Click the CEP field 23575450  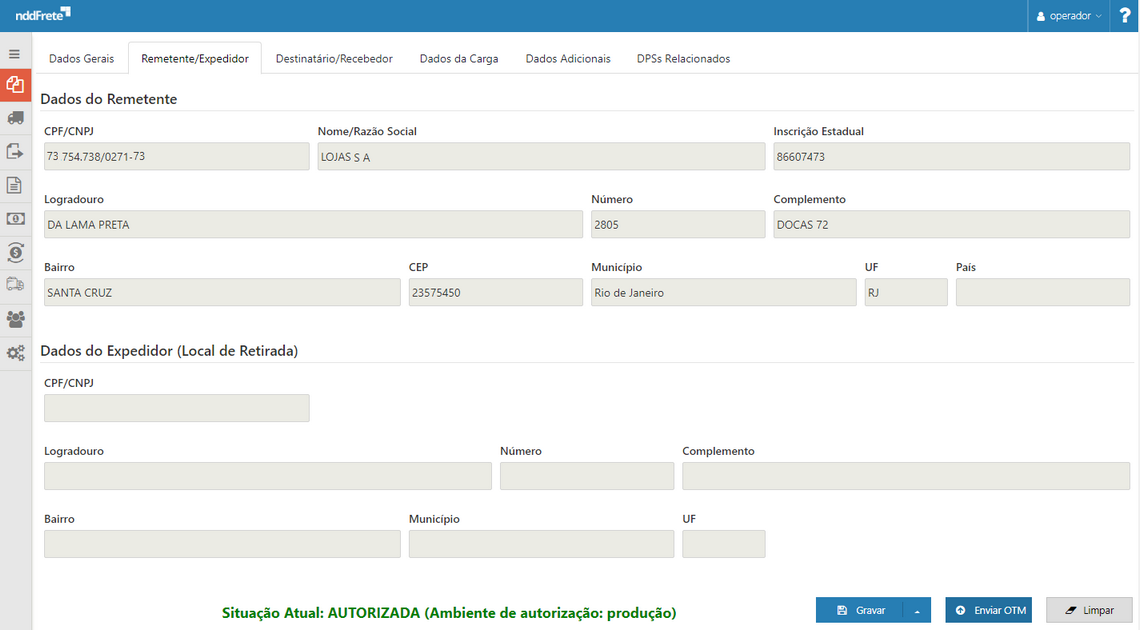(495, 292)
